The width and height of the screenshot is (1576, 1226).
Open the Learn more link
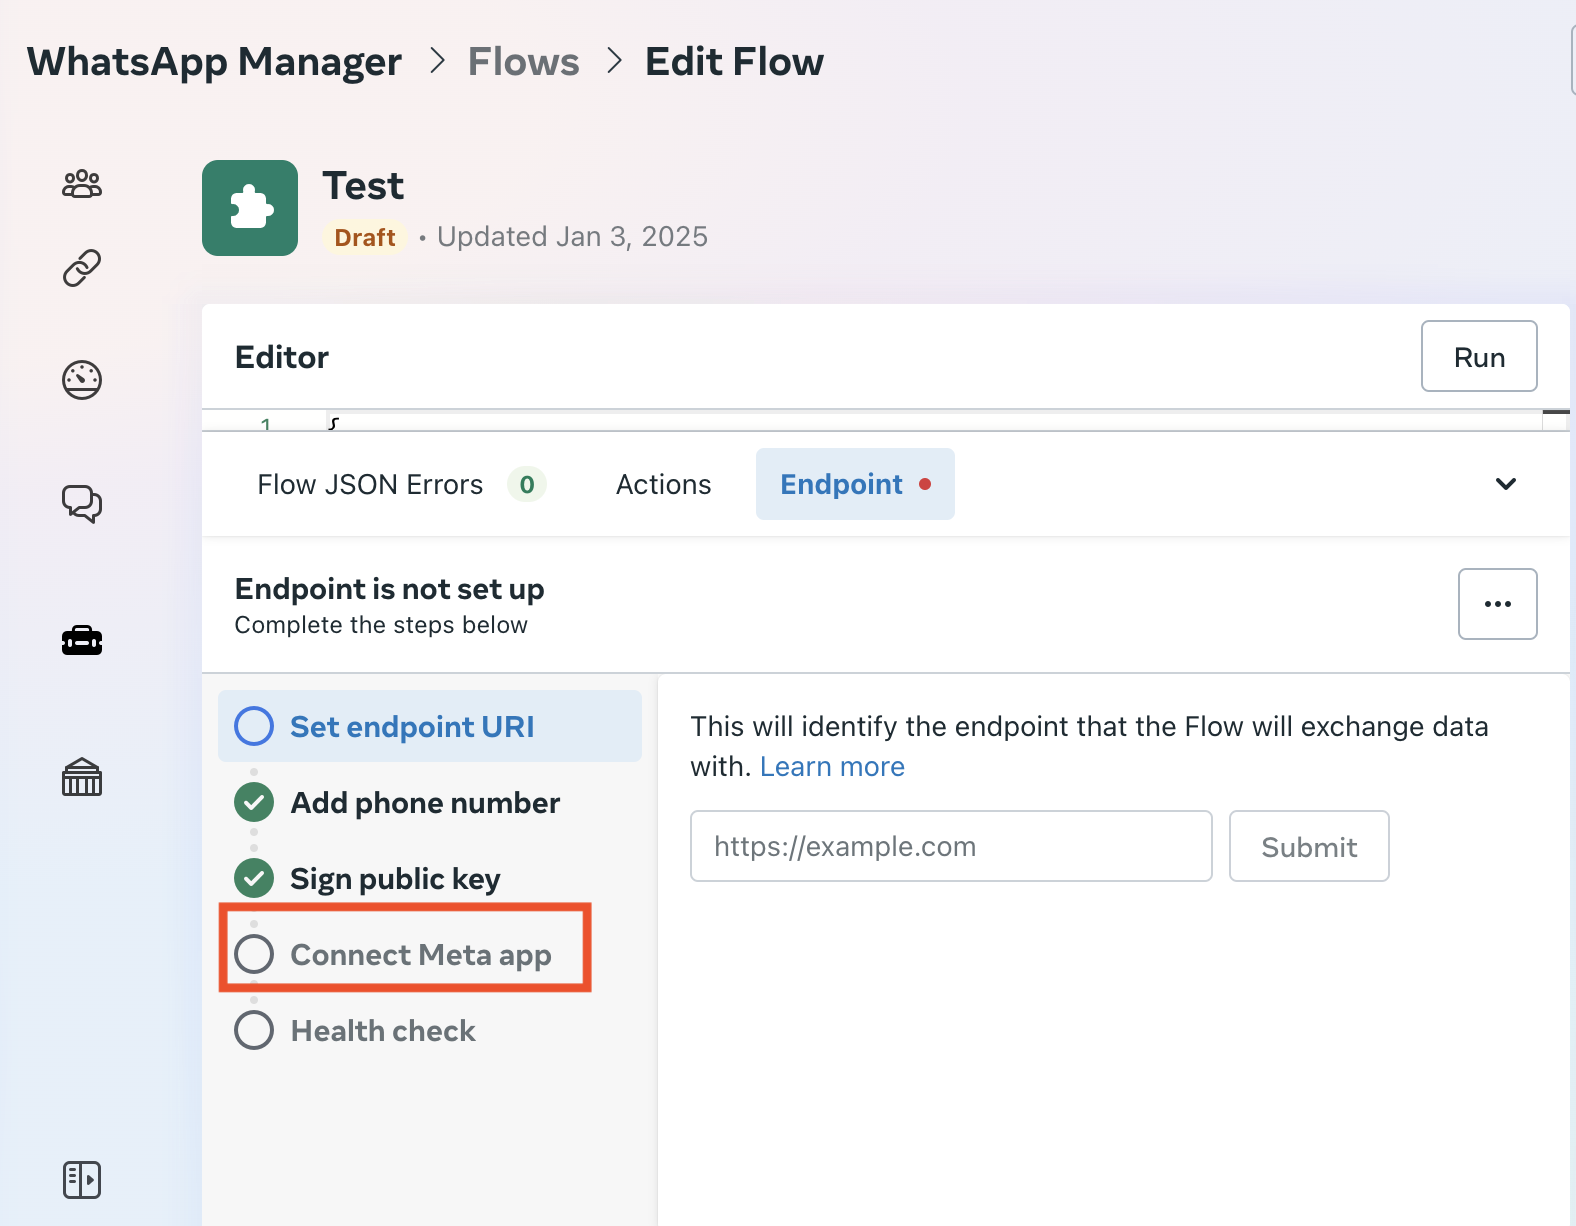click(832, 767)
